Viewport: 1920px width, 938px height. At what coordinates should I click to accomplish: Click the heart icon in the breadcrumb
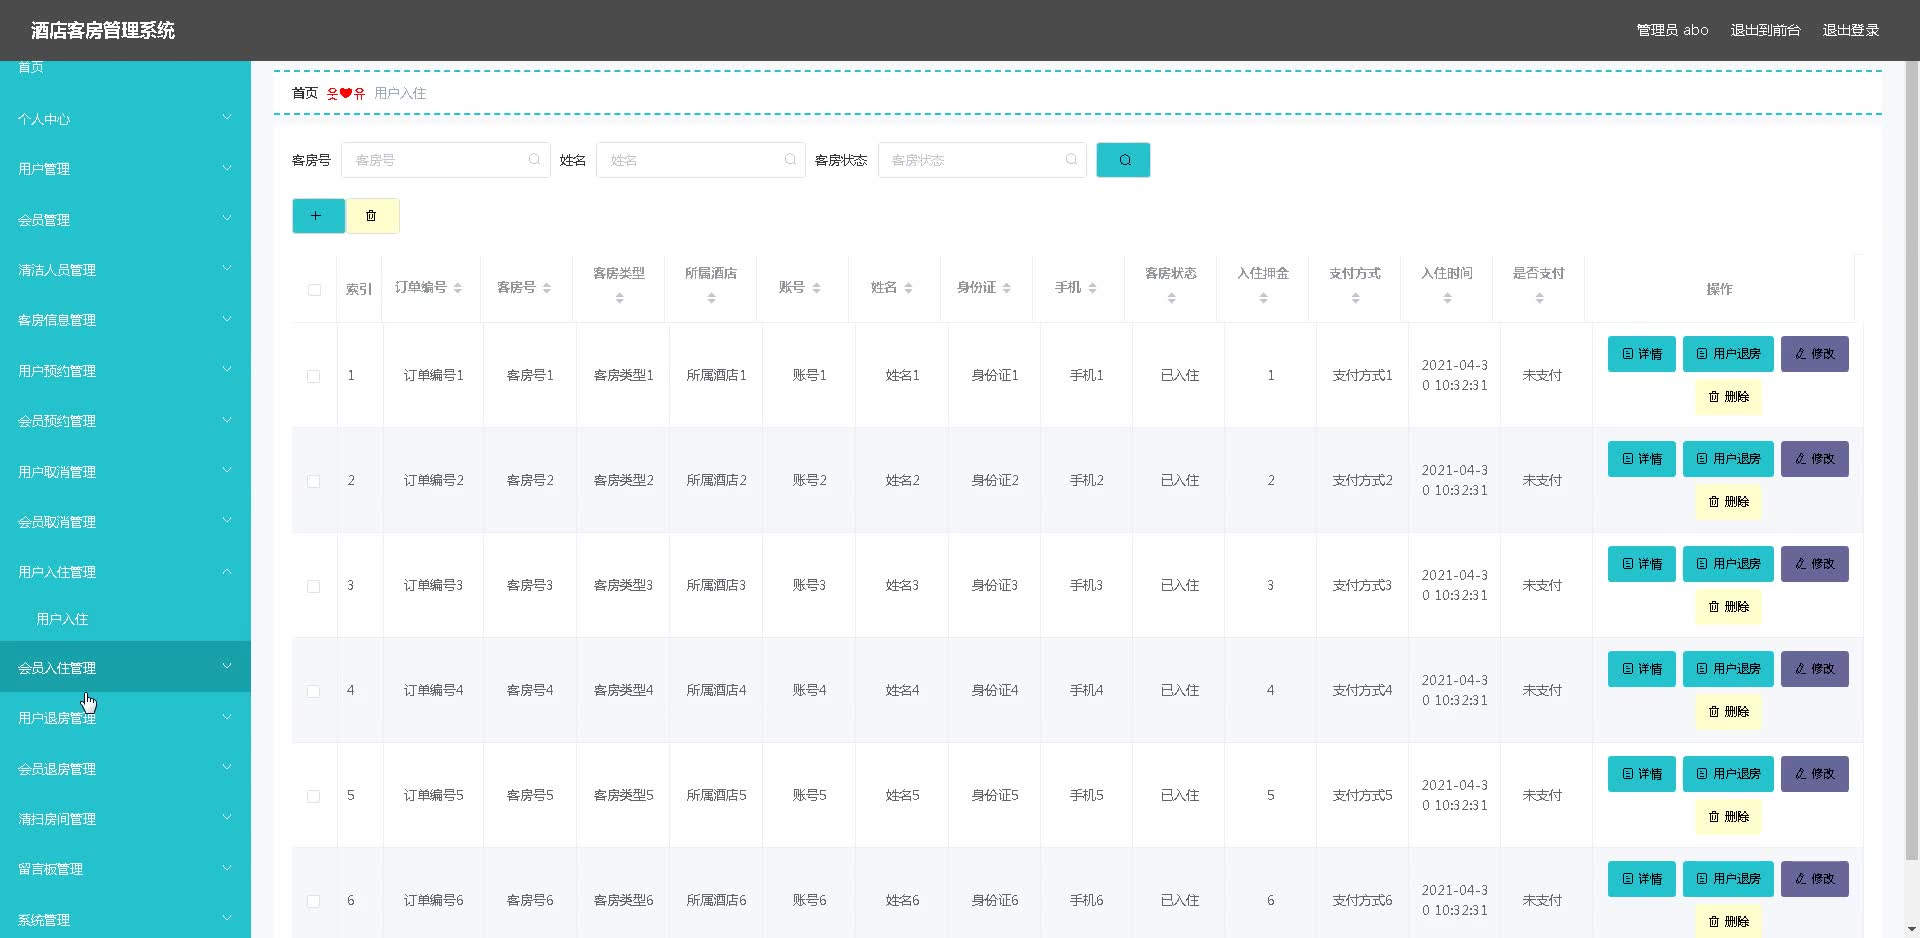(x=344, y=92)
